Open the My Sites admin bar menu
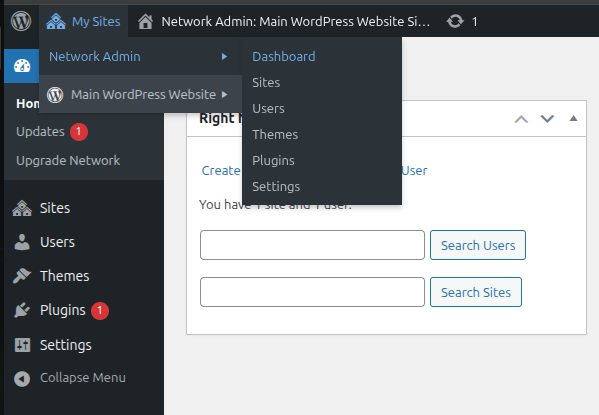 83,21
